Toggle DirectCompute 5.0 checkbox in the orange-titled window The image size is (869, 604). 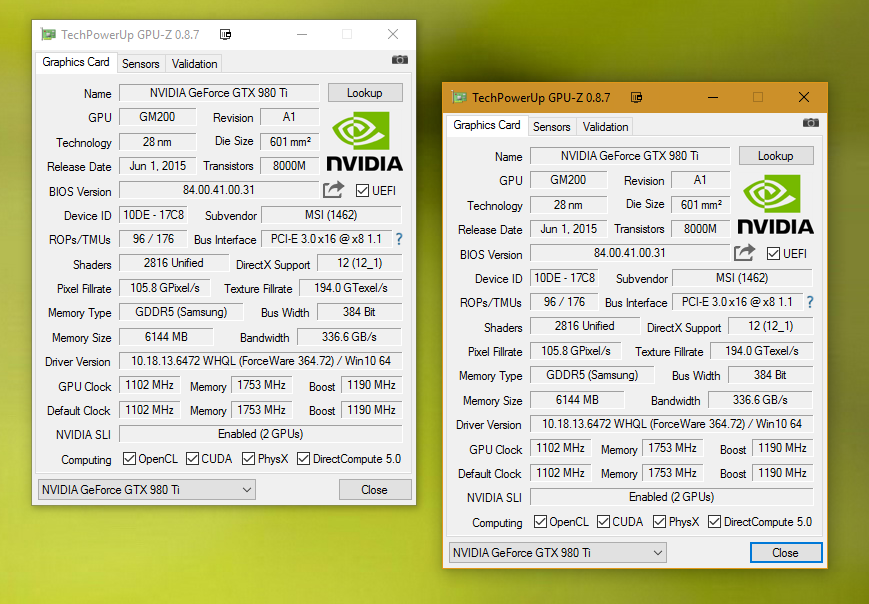pyautogui.click(x=715, y=522)
